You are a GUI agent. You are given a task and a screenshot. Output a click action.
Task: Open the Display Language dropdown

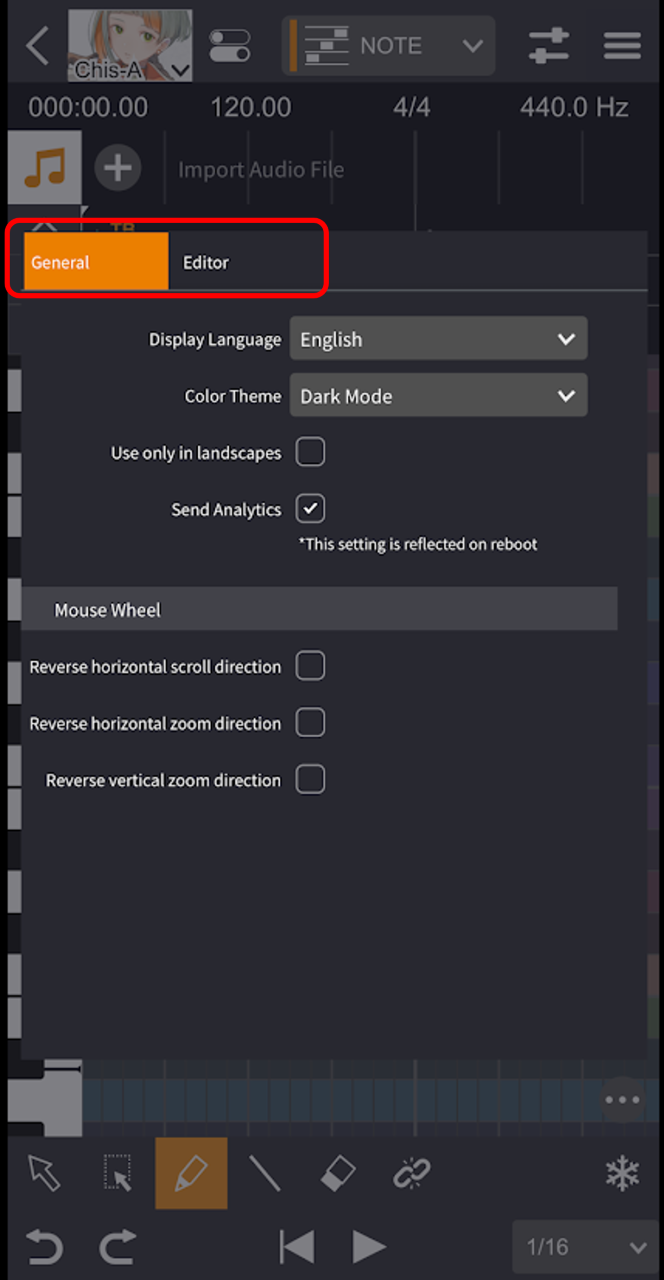(438, 339)
